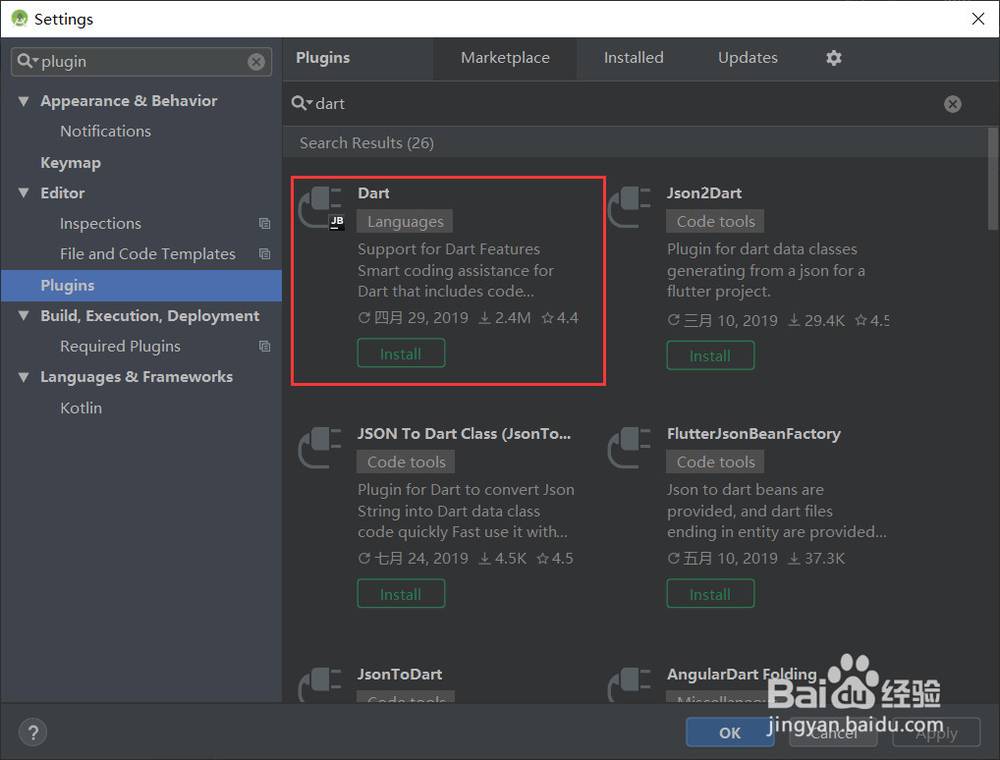Viewport: 1000px width, 760px height.
Task: Install the Json2Dart plugin
Action: tap(710, 356)
